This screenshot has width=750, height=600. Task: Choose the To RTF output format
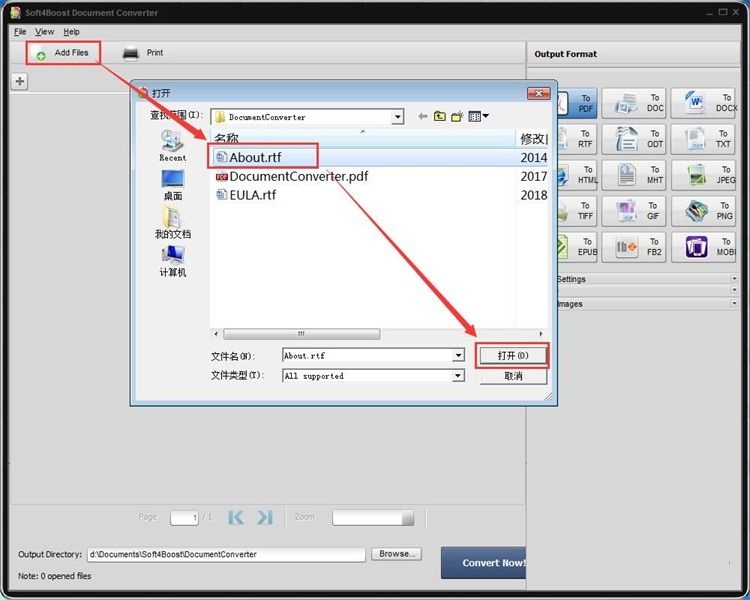pyautogui.click(x=577, y=139)
